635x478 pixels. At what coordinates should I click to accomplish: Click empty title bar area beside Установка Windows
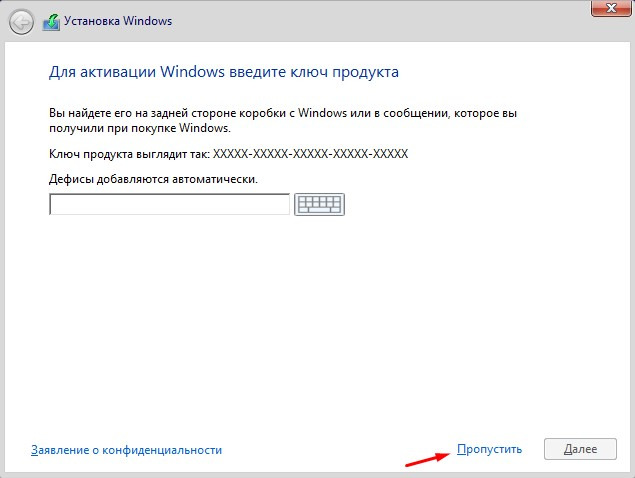tap(364, 21)
